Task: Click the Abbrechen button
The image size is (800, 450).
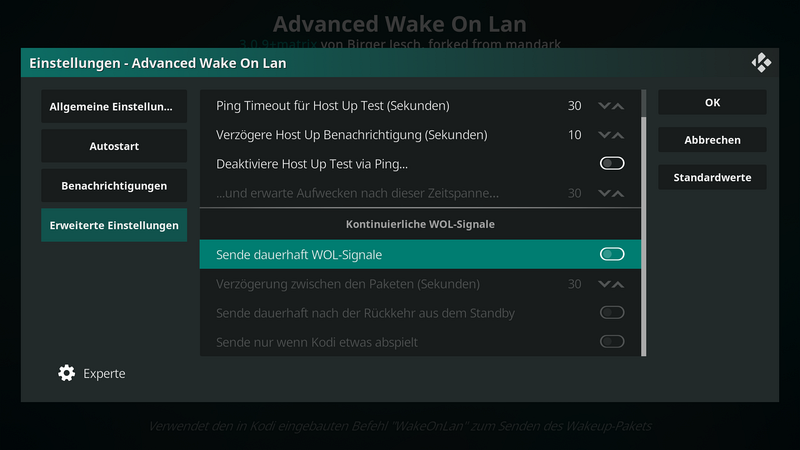Action: pos(712,140)
